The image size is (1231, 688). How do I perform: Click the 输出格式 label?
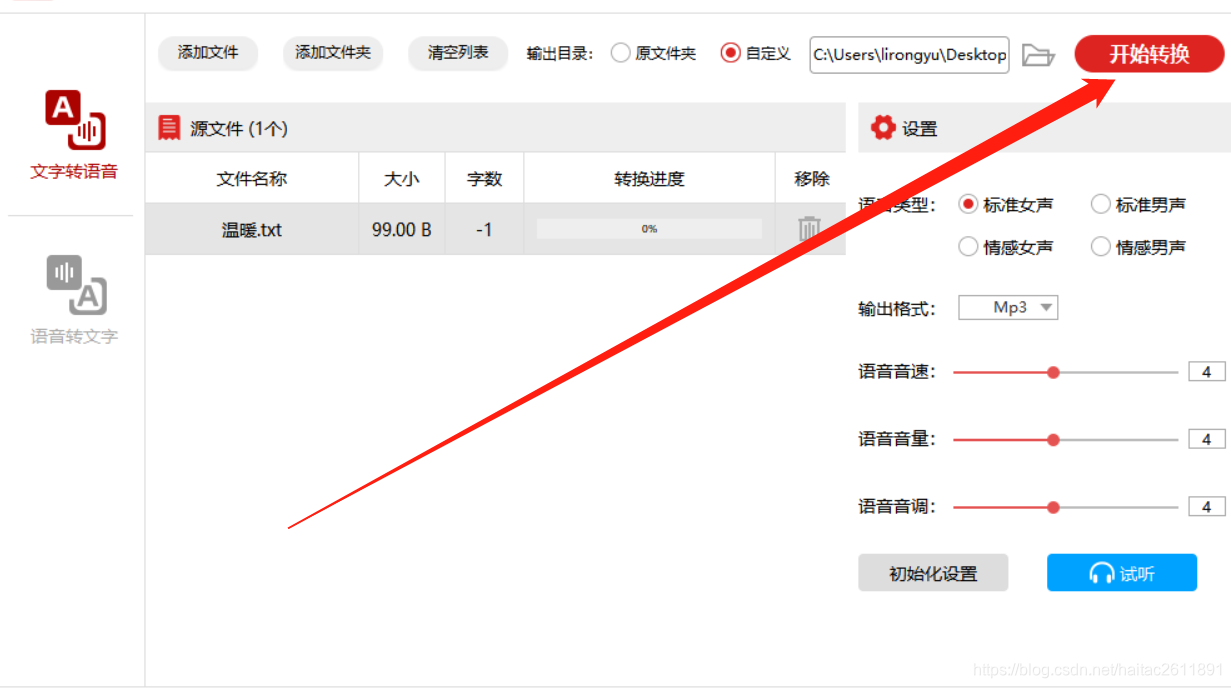[x=897, y=308]
